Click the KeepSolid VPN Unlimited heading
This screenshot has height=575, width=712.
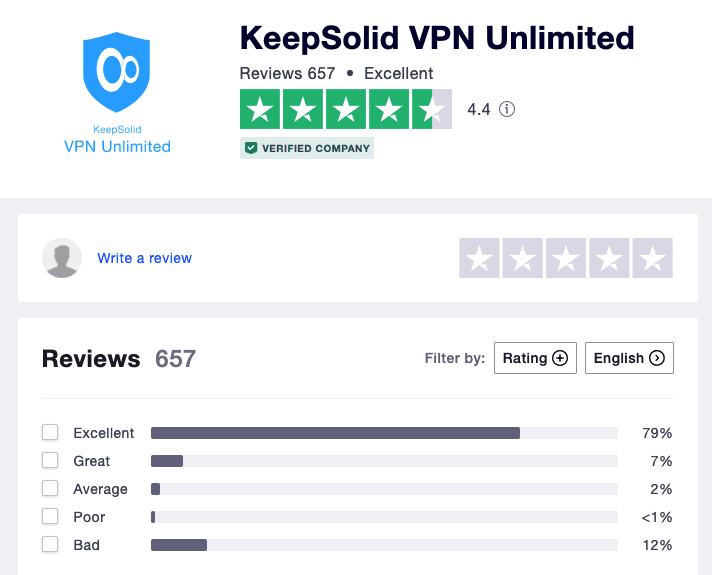click(437, 38)
